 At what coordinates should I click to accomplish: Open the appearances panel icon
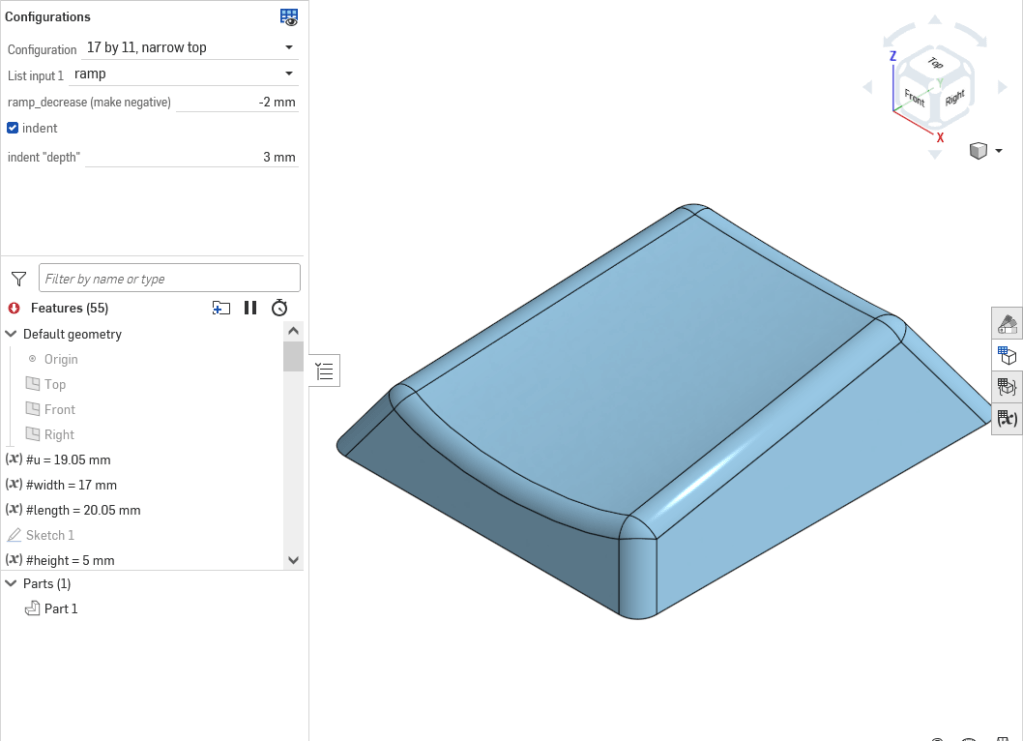(x=1007, y=324)
